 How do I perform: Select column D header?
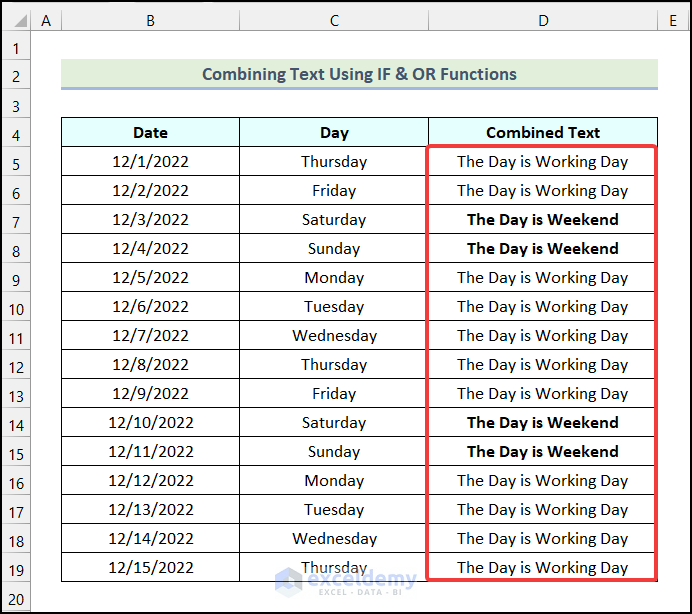pyautogui.click(x=543, y=20)
